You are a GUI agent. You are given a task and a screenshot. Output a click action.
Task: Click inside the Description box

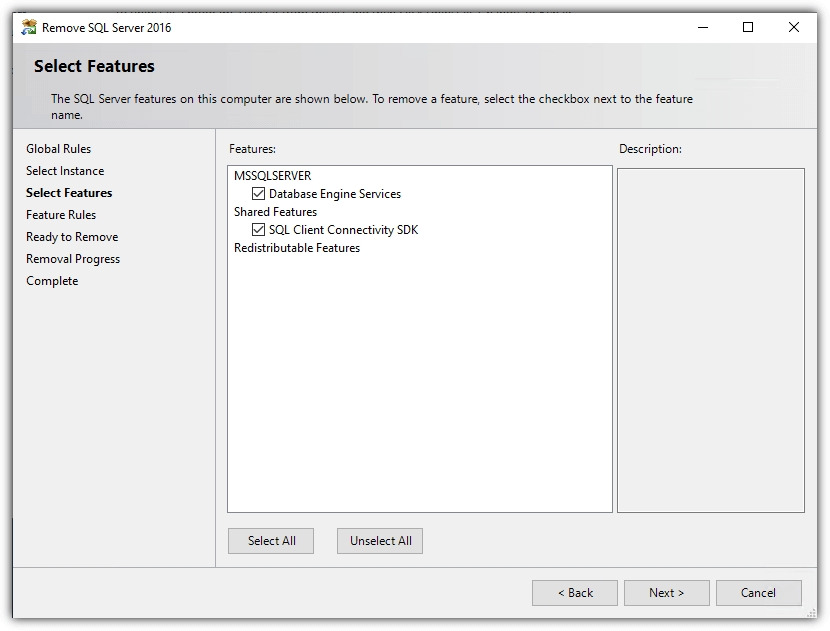click(711, 340)
